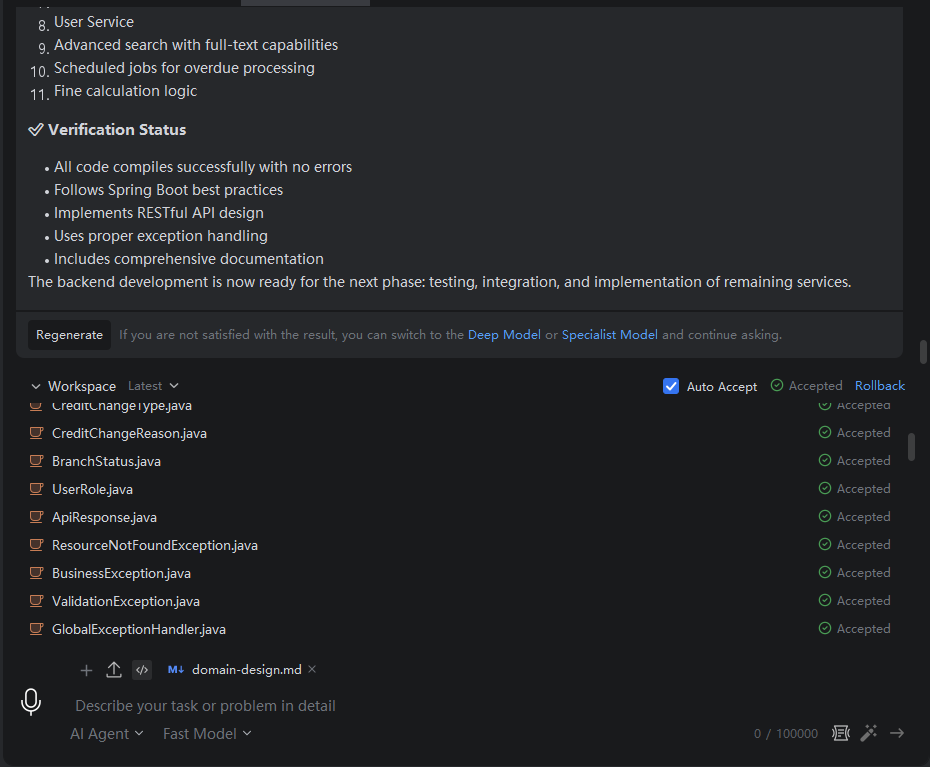Click the Rollback link
This screenshot has height=767, width=930.
point(880,386)
